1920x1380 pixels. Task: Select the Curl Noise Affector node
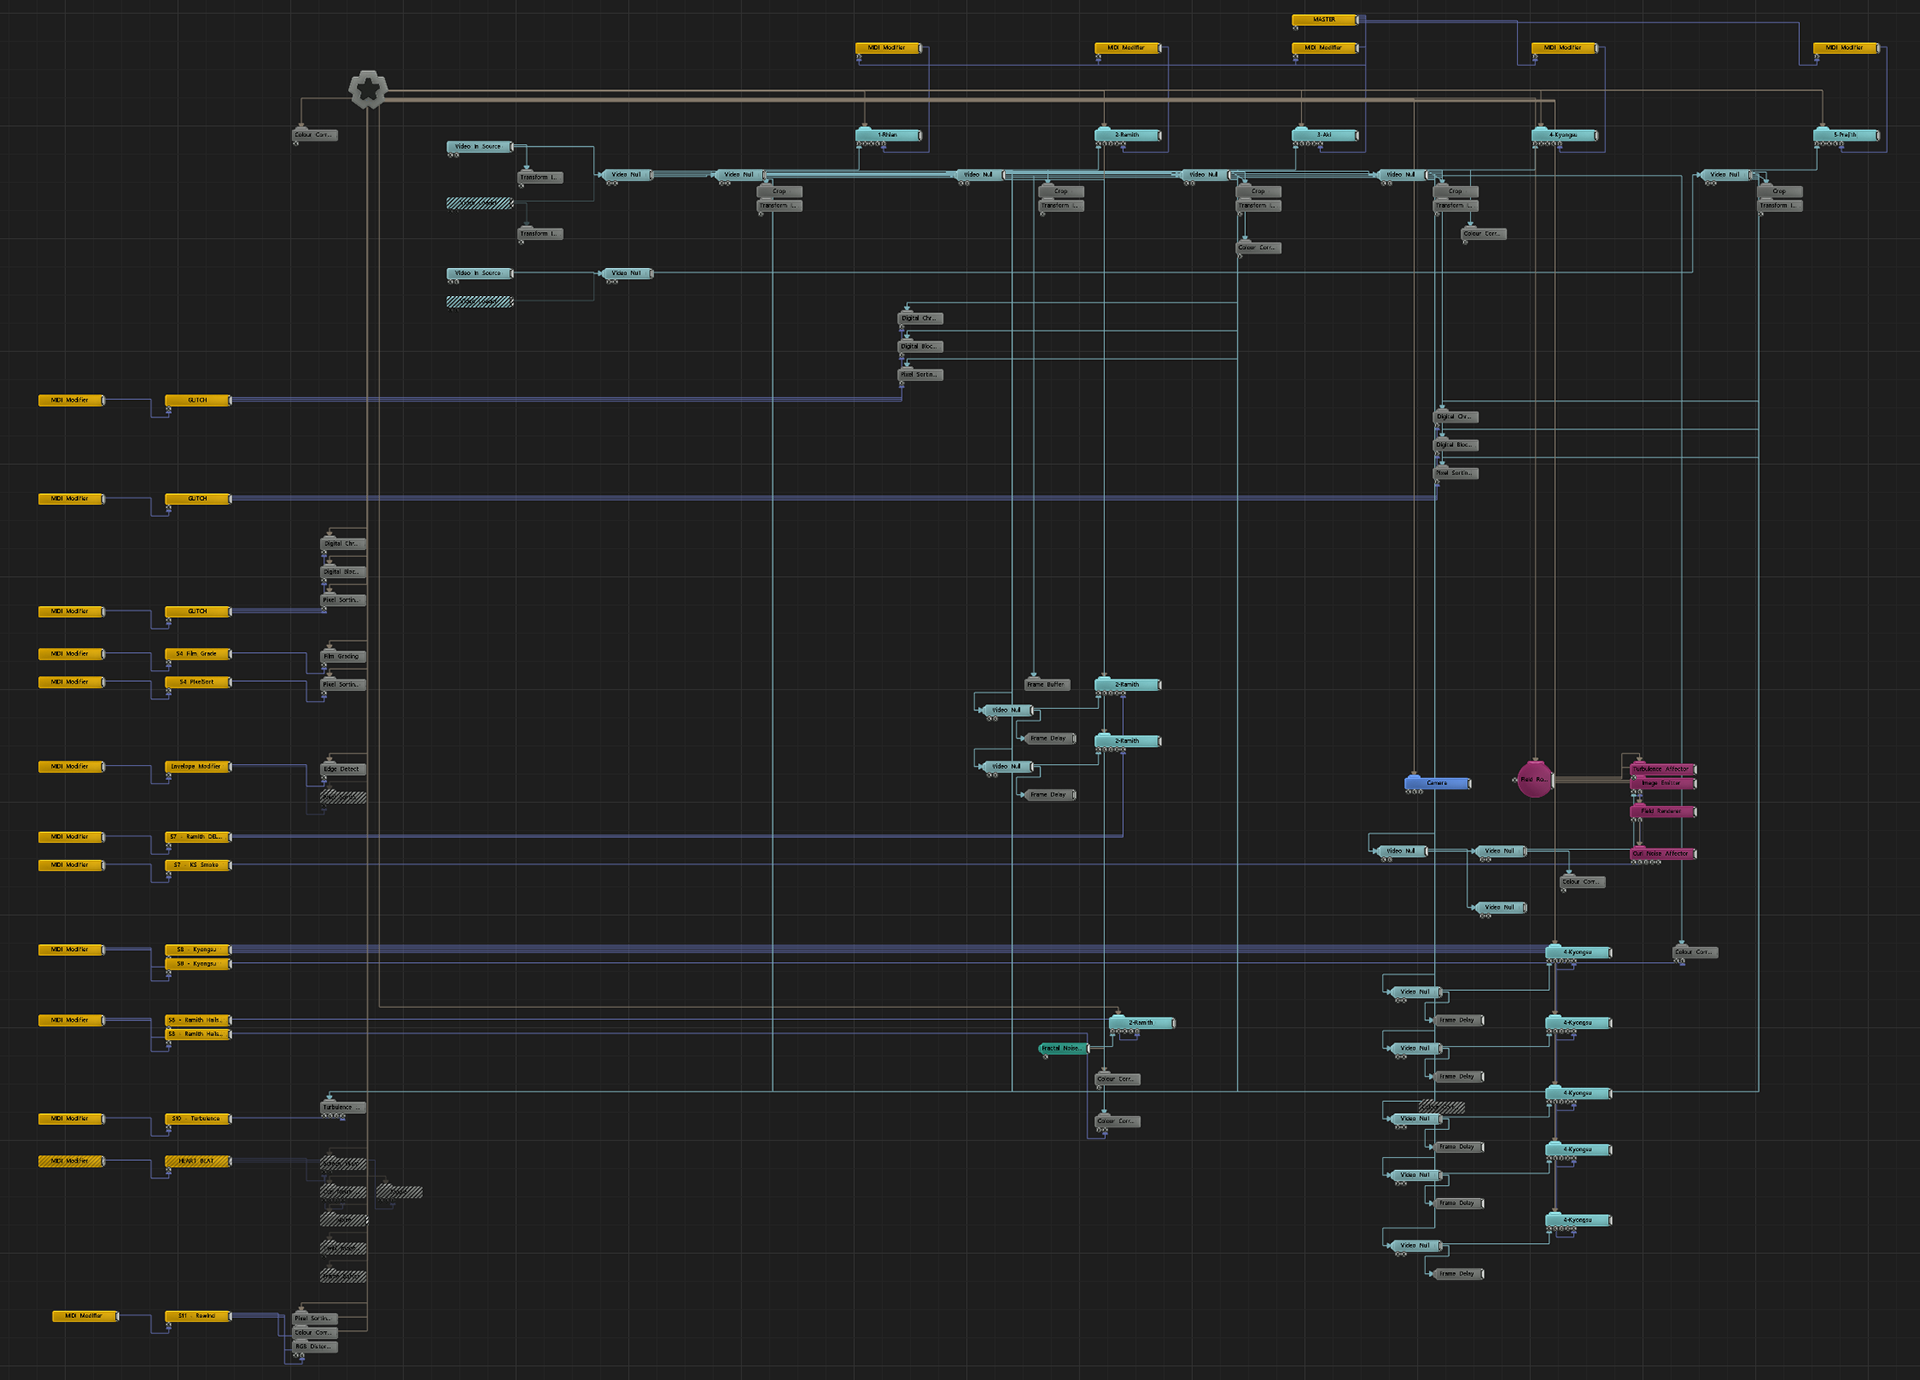tap(1662, 854)
